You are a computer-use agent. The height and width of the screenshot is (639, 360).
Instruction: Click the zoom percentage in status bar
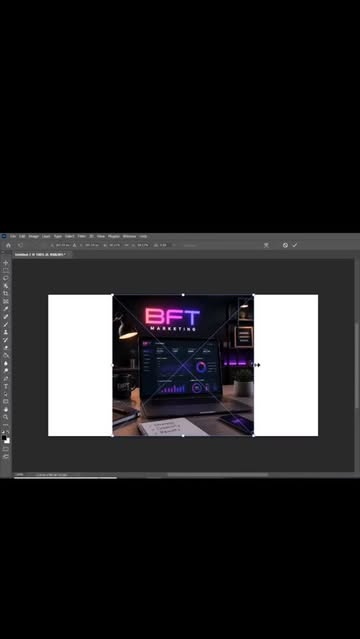[20, 474]
